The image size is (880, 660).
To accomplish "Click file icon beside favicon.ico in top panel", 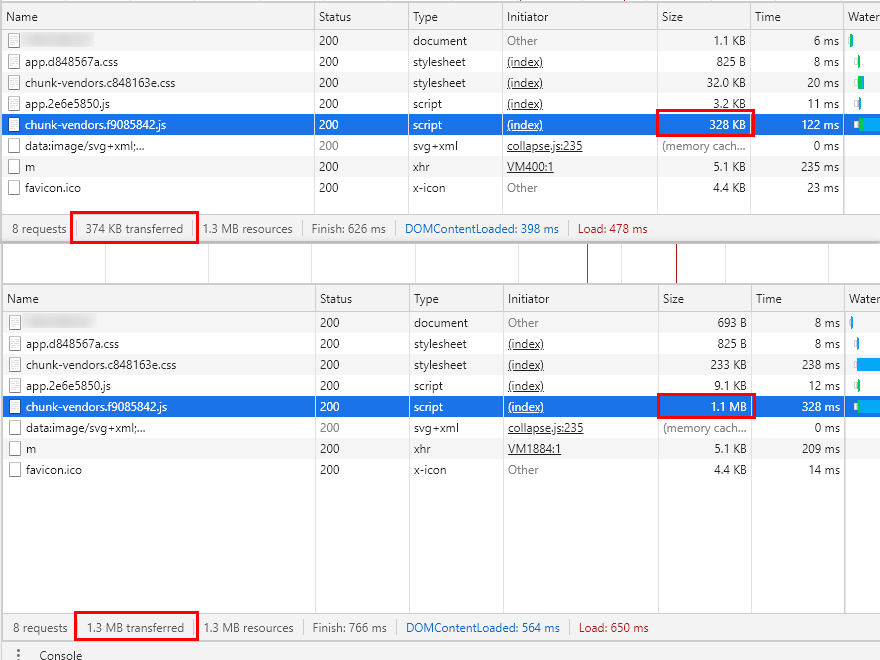I will tap(14, 188).
